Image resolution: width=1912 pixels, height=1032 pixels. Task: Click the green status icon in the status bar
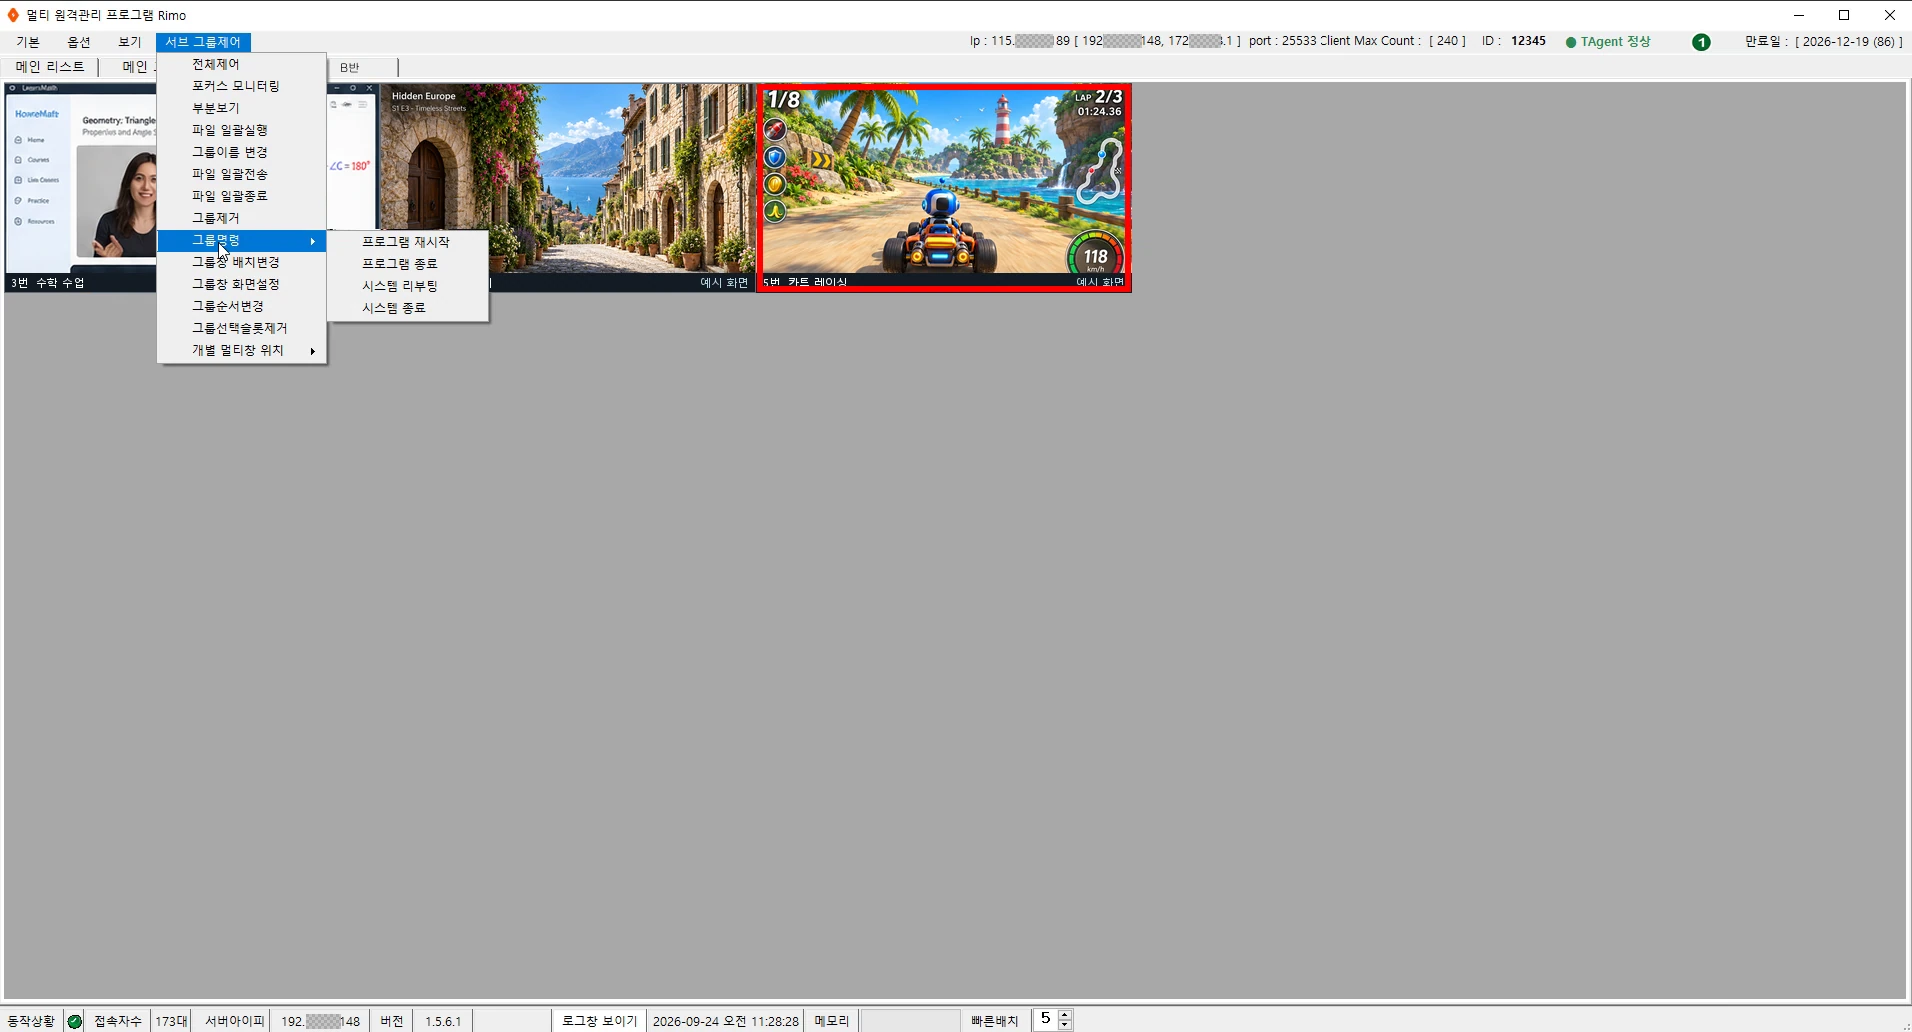74,1021
